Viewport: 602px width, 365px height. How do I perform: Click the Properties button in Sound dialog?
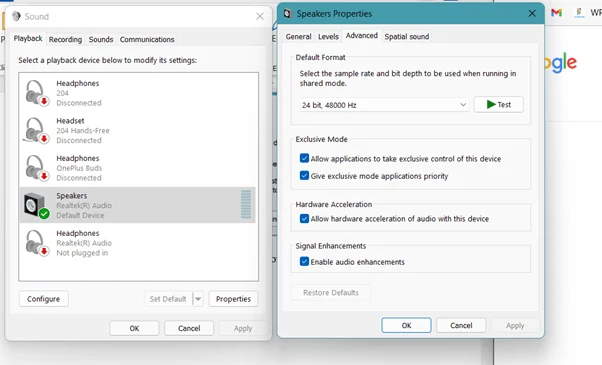coord(233,299)
